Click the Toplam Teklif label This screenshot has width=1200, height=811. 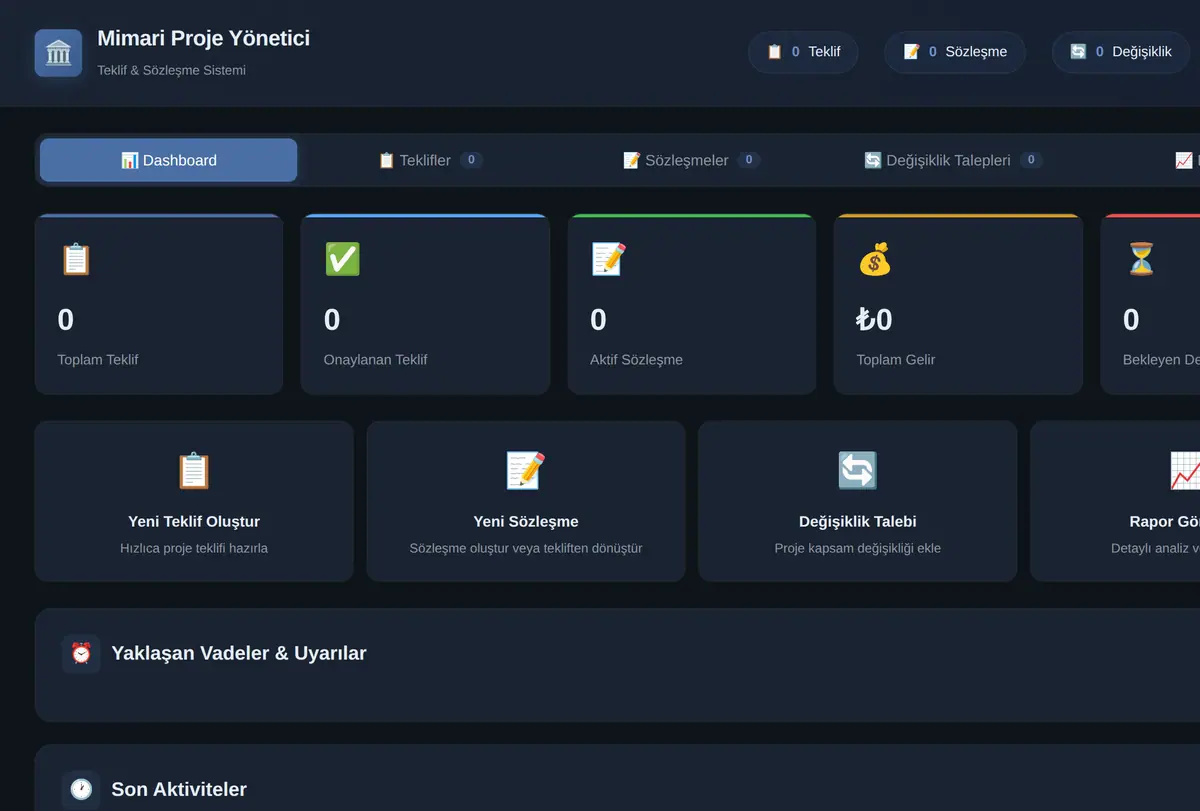98,359
